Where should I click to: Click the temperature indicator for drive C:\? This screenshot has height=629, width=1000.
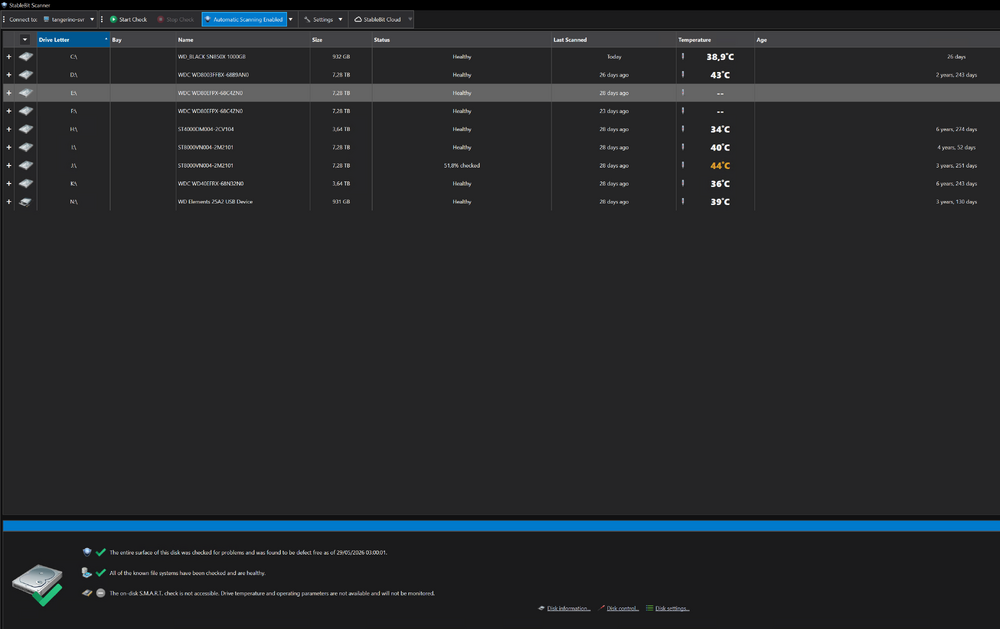pyautogui.click(x=682, y=57)
